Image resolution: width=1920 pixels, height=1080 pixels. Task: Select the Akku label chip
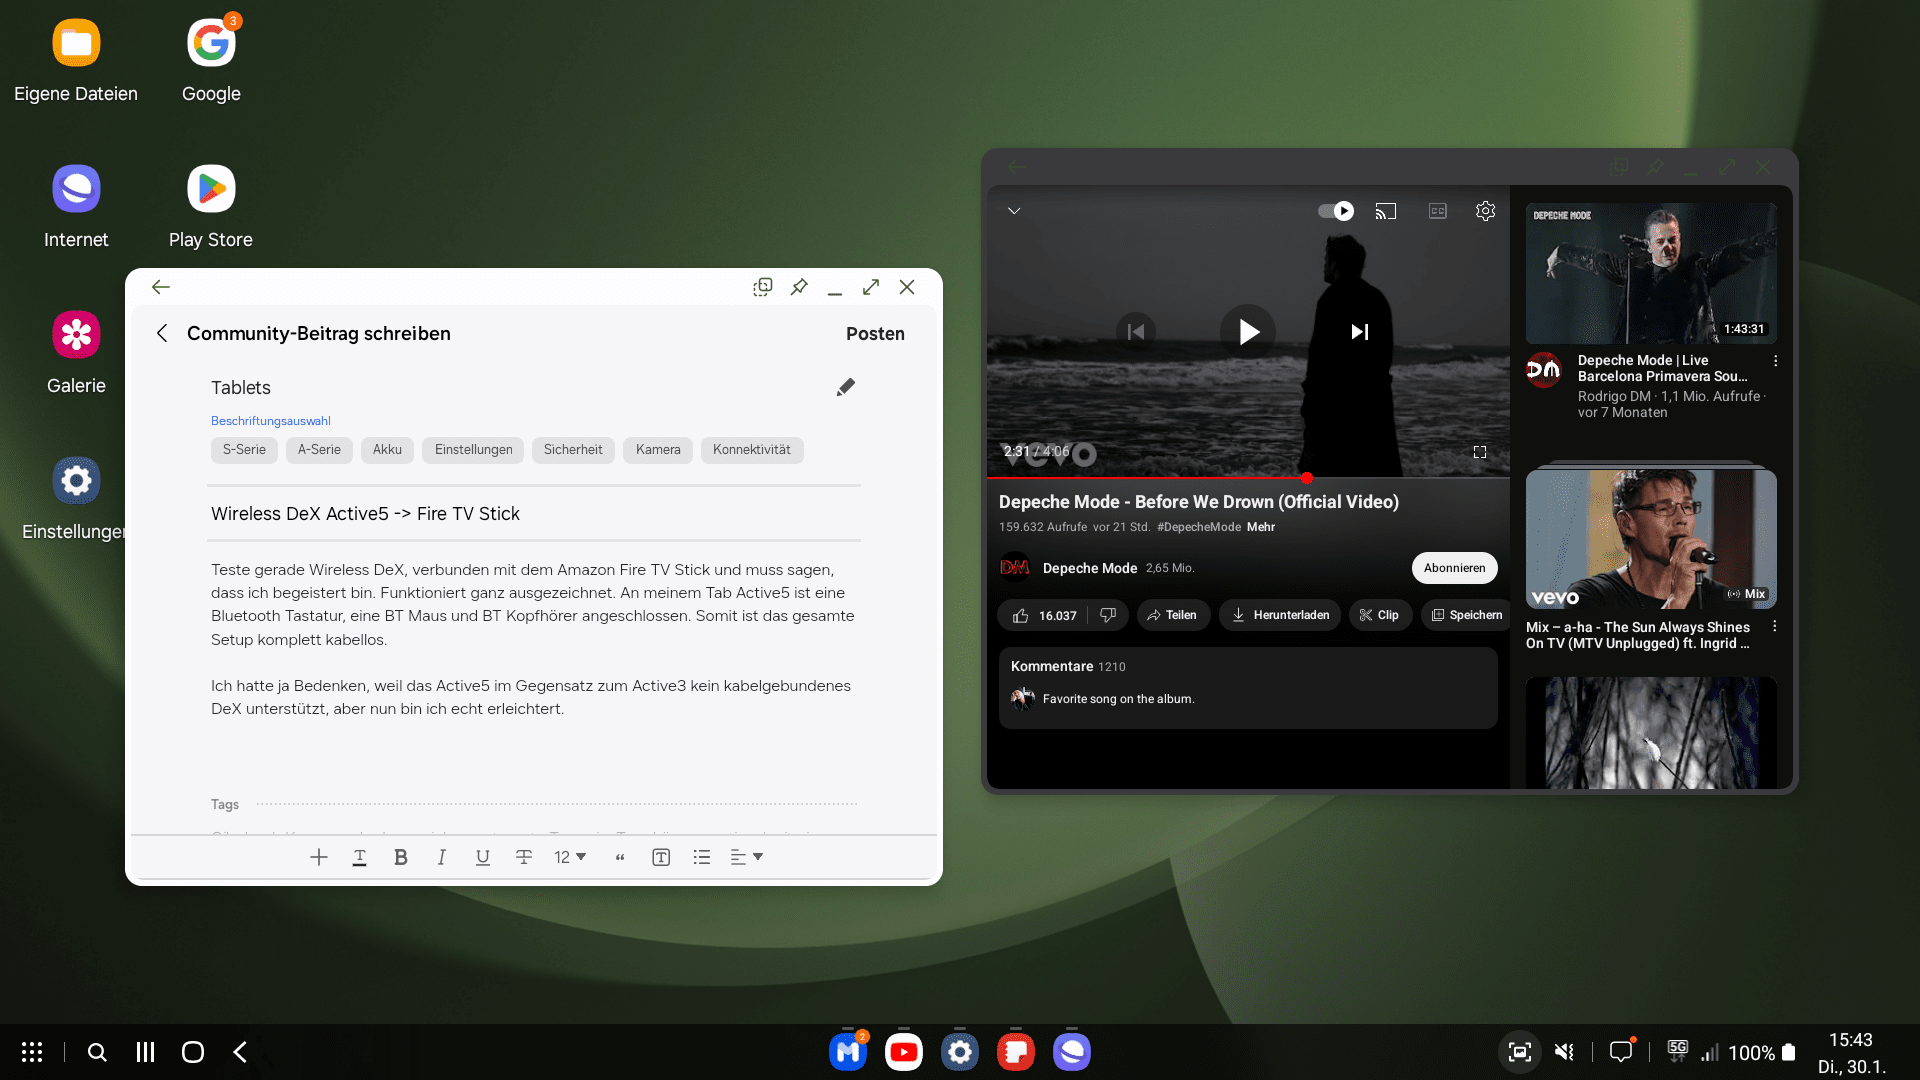387,450
